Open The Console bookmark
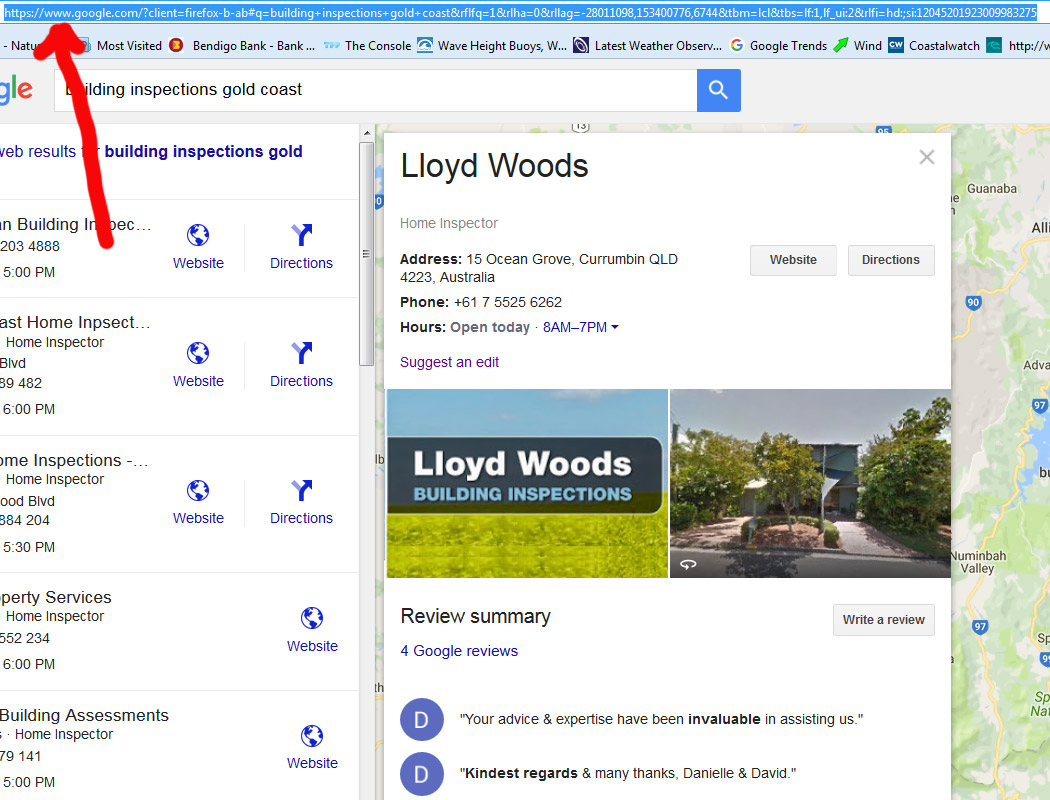This screenshot has height=800, width=1050. pyautogui.click(x=368, y=46)
